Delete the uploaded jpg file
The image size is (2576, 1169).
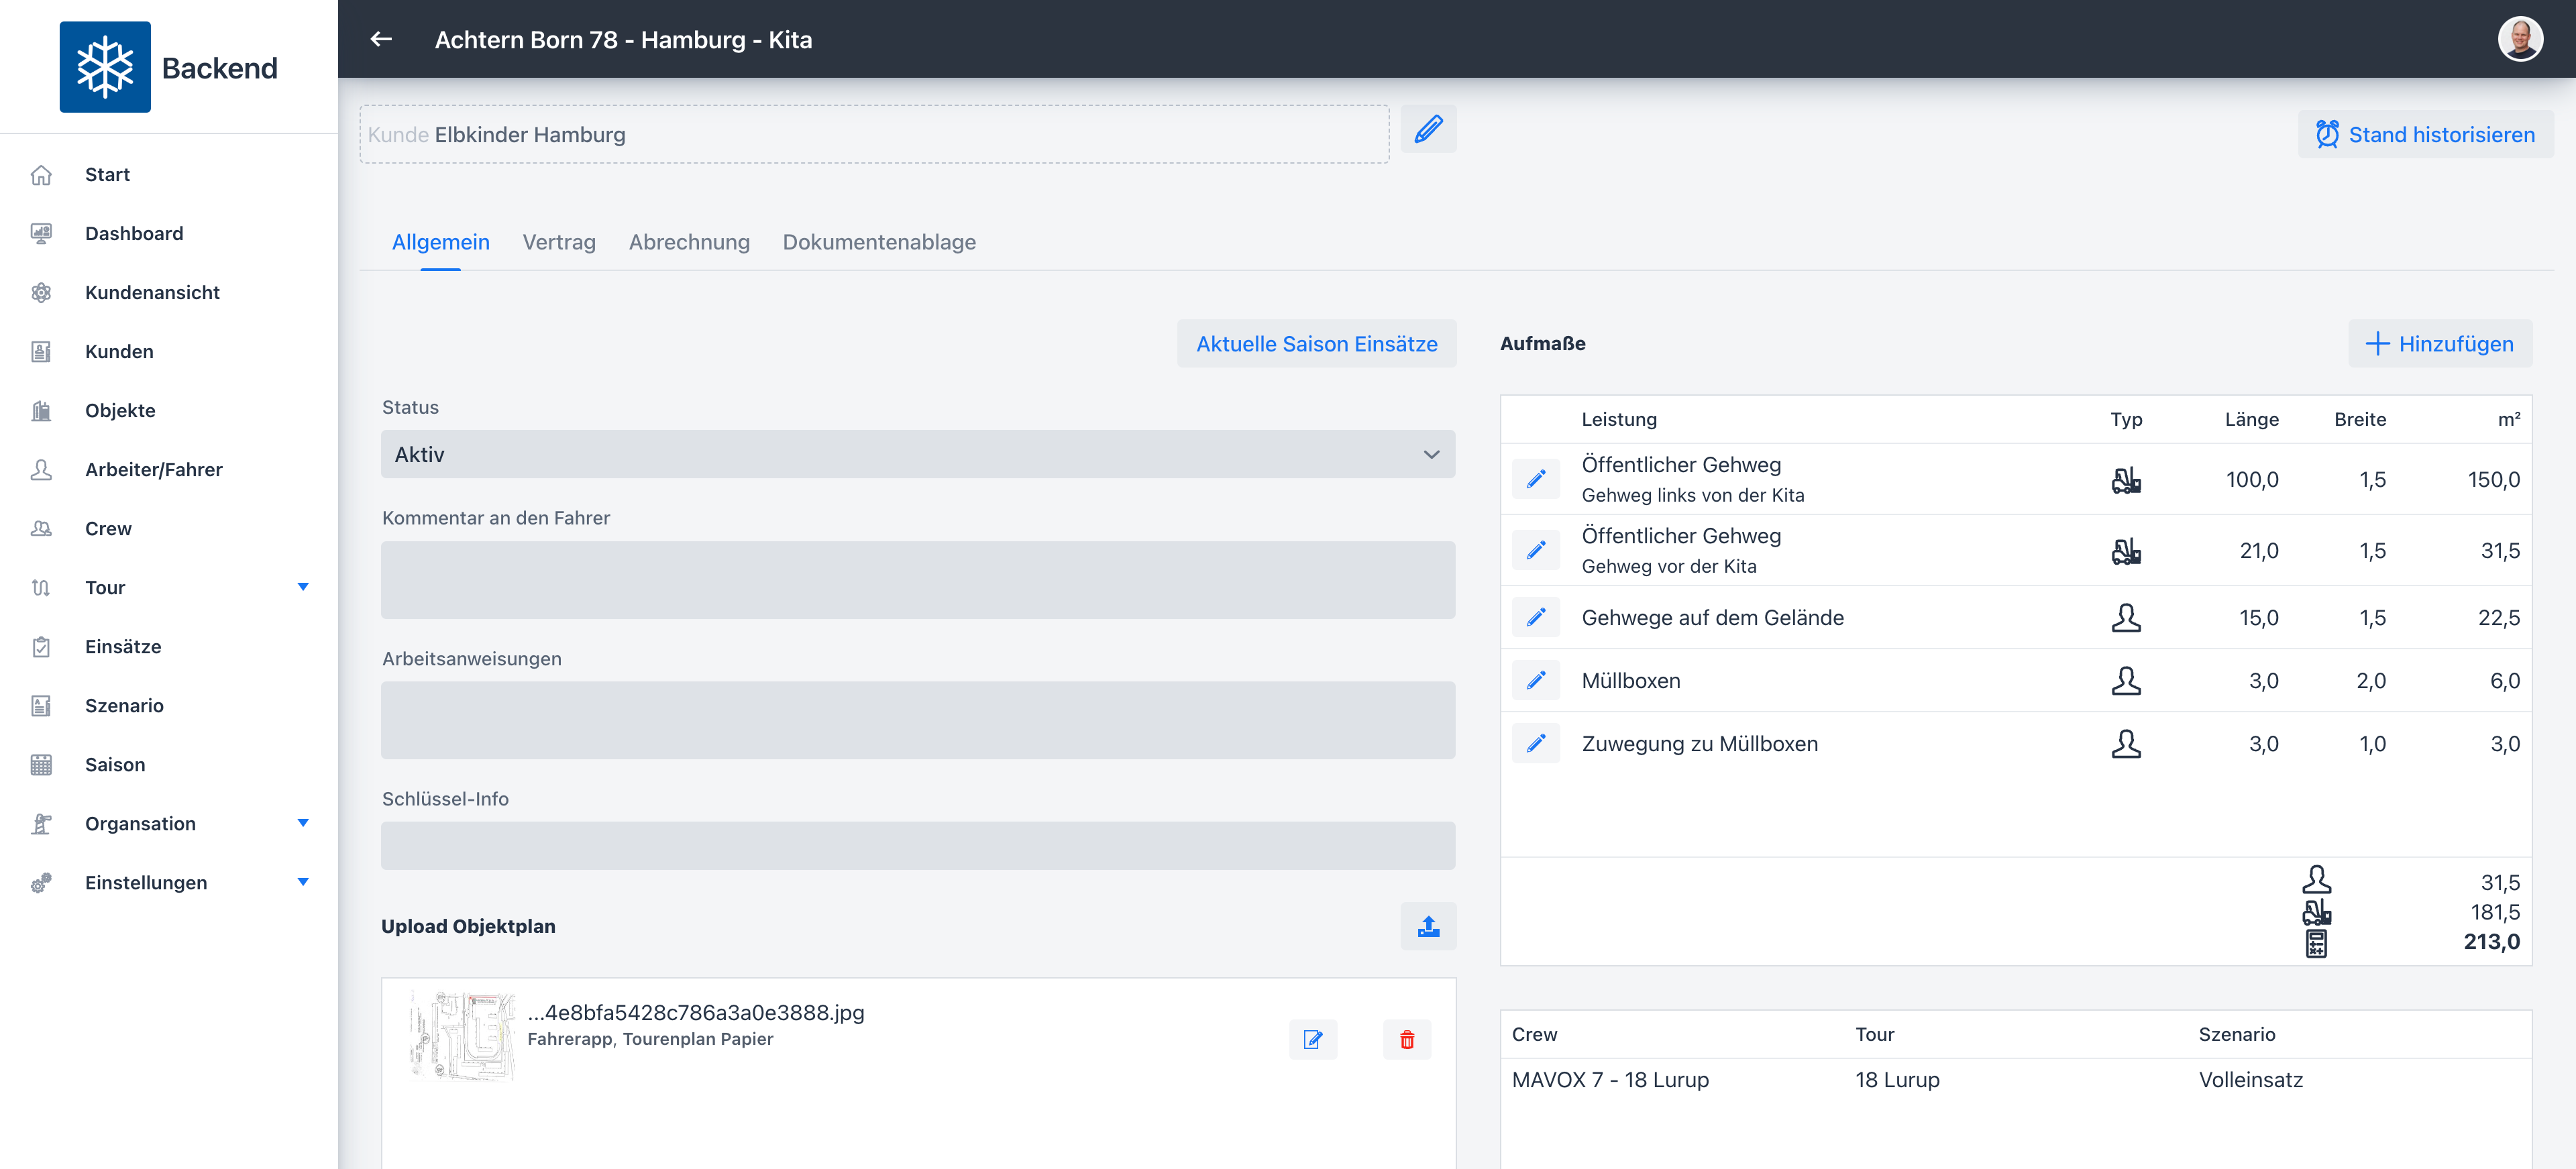tap(1406, 1039)
